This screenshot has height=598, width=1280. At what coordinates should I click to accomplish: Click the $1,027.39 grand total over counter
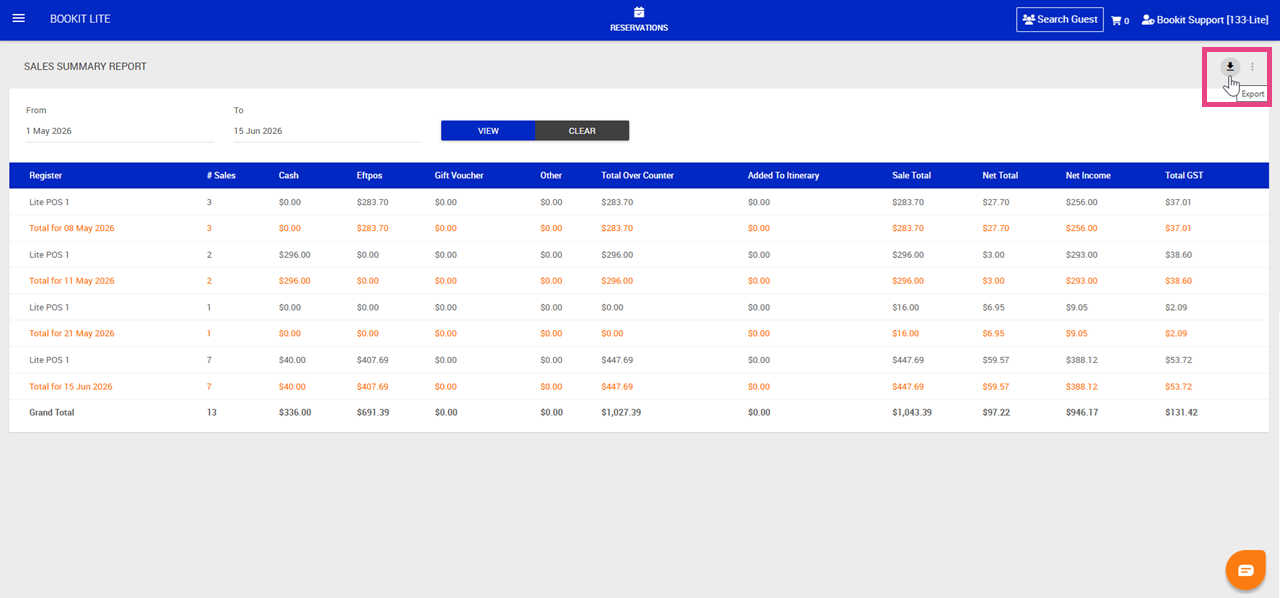coord(621,412)
